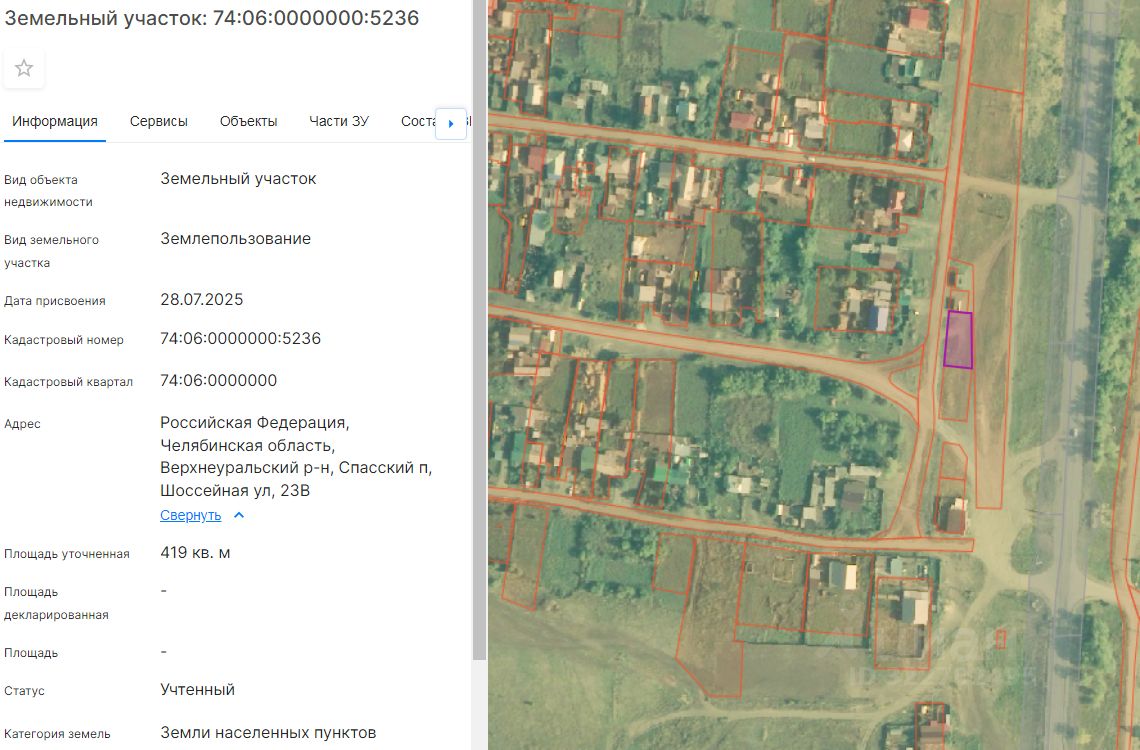1140x750 pixels.
Task: Open the partially hidden Состав tab
Action: (418, 121)
